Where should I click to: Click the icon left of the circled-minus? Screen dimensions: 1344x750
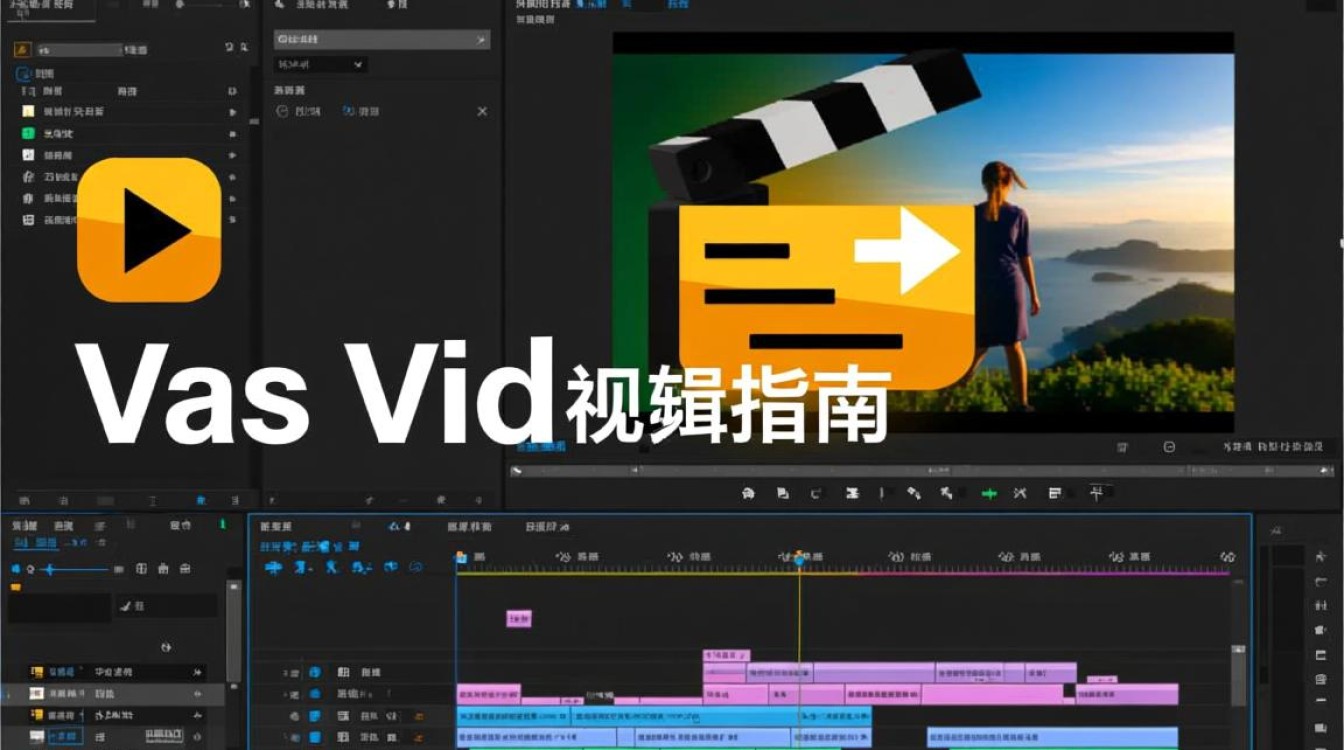1122,448
